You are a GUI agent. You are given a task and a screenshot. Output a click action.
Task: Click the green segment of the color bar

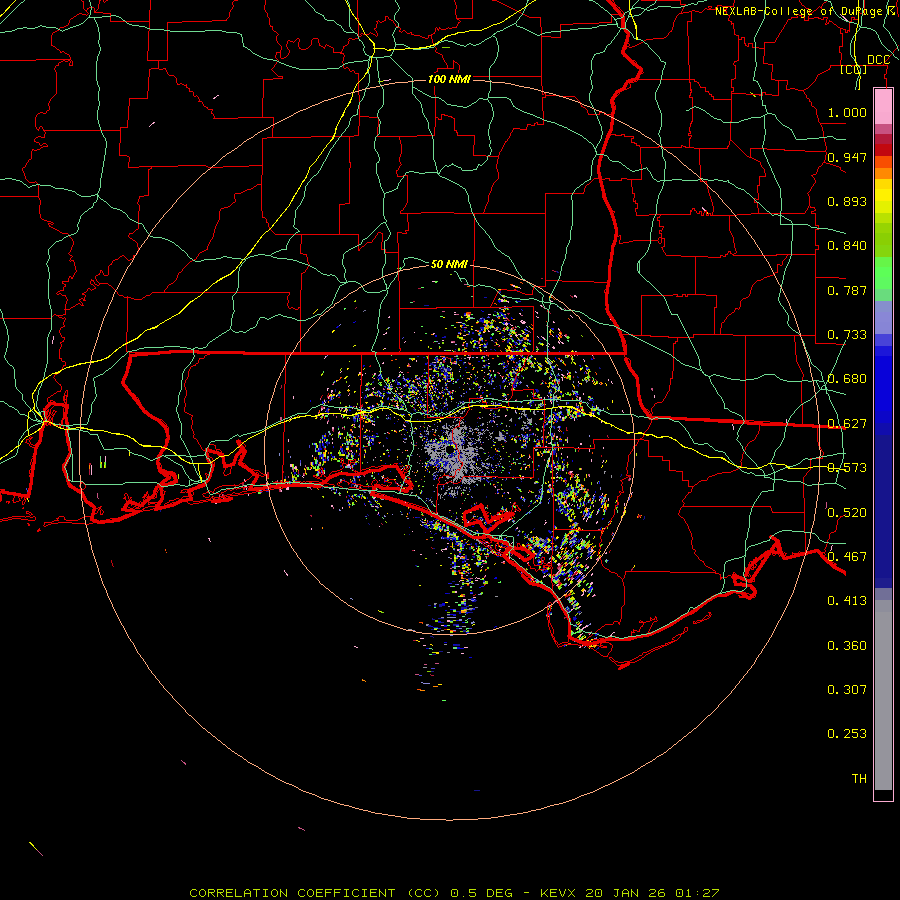click(883, 273)
